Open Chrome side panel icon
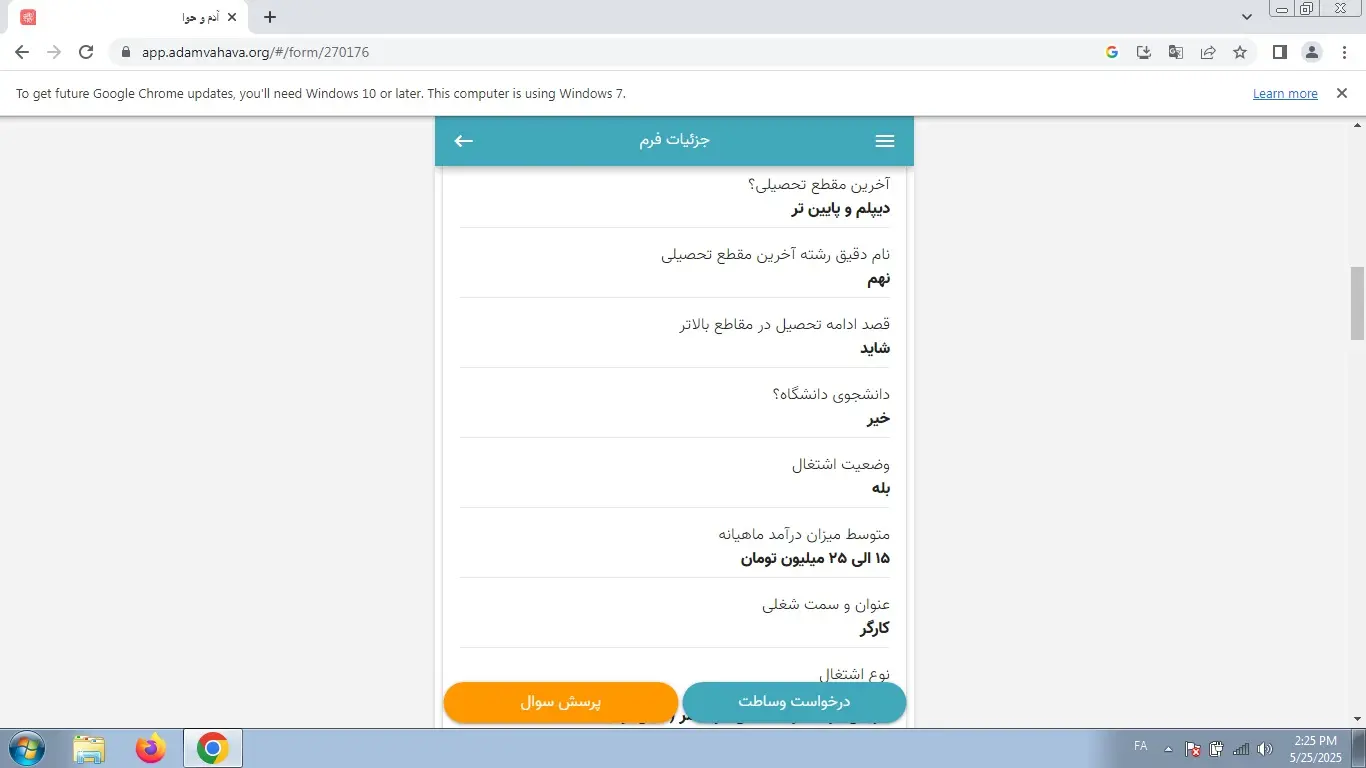Screen dimensions: 1366x768 [1279, 52]
